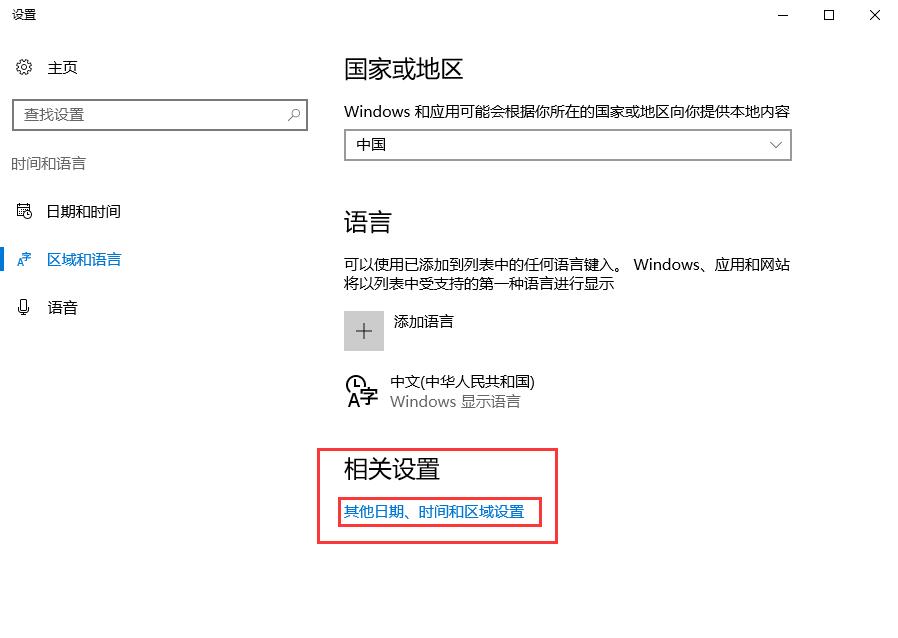This screenshot has height=638, width=898.
Task: Click the 主页 navigation item
Action: (60, 67)
